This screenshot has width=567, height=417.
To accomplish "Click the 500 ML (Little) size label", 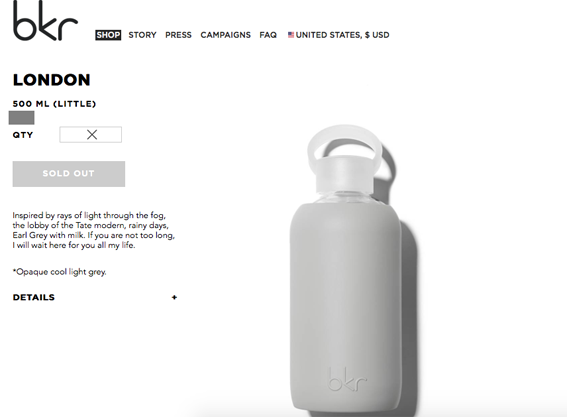I will 54,104.
